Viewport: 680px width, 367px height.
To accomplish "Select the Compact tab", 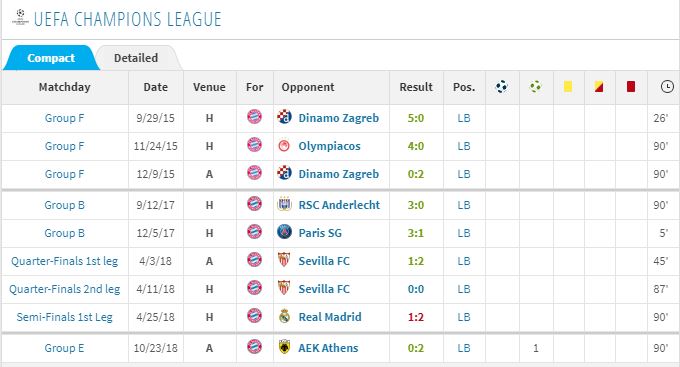I will [51, 58].
